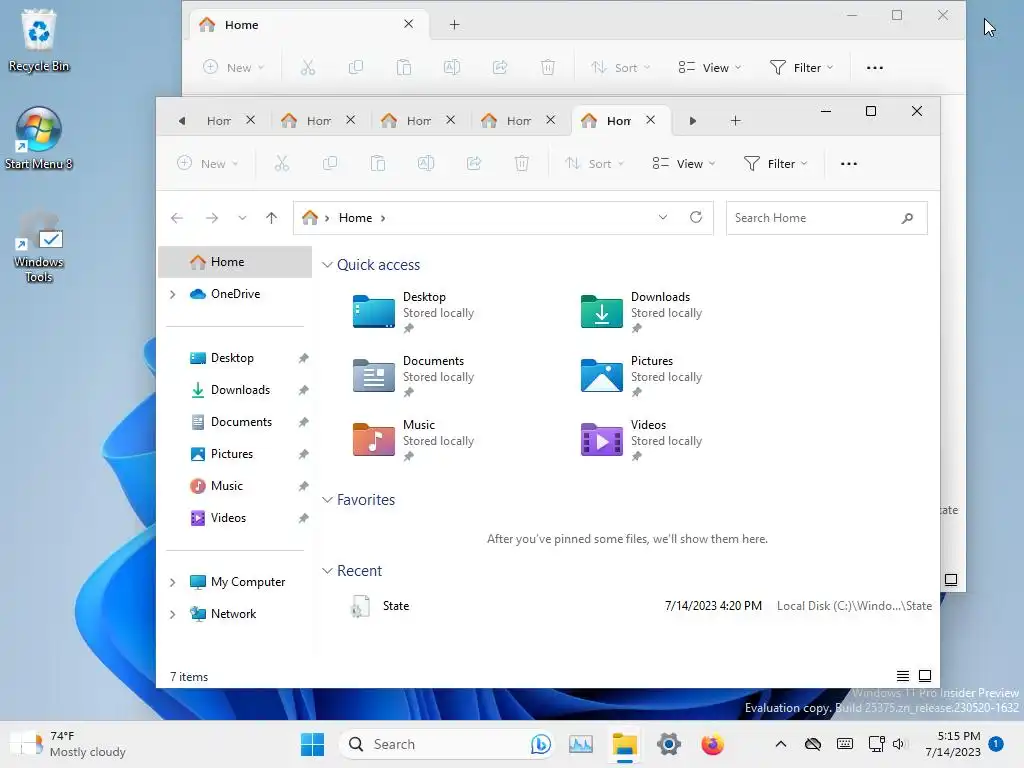Expand My Computer in the navigation pane
This screenshot has height=768, width=1024.
coord(172,583)
